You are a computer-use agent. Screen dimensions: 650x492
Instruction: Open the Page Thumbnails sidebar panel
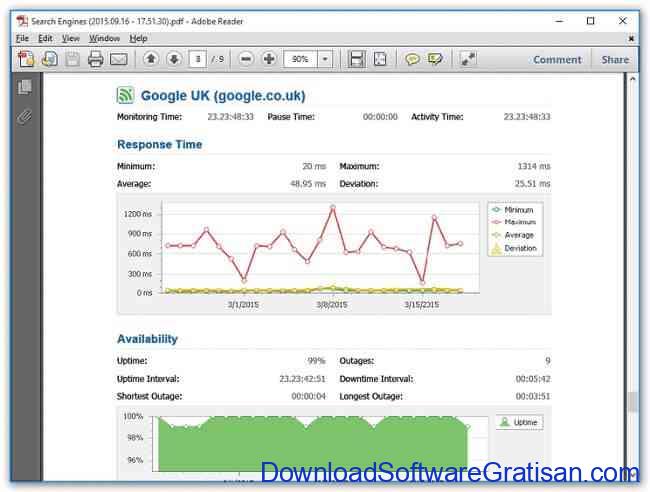pyautogui.click(x=24, y=87)
